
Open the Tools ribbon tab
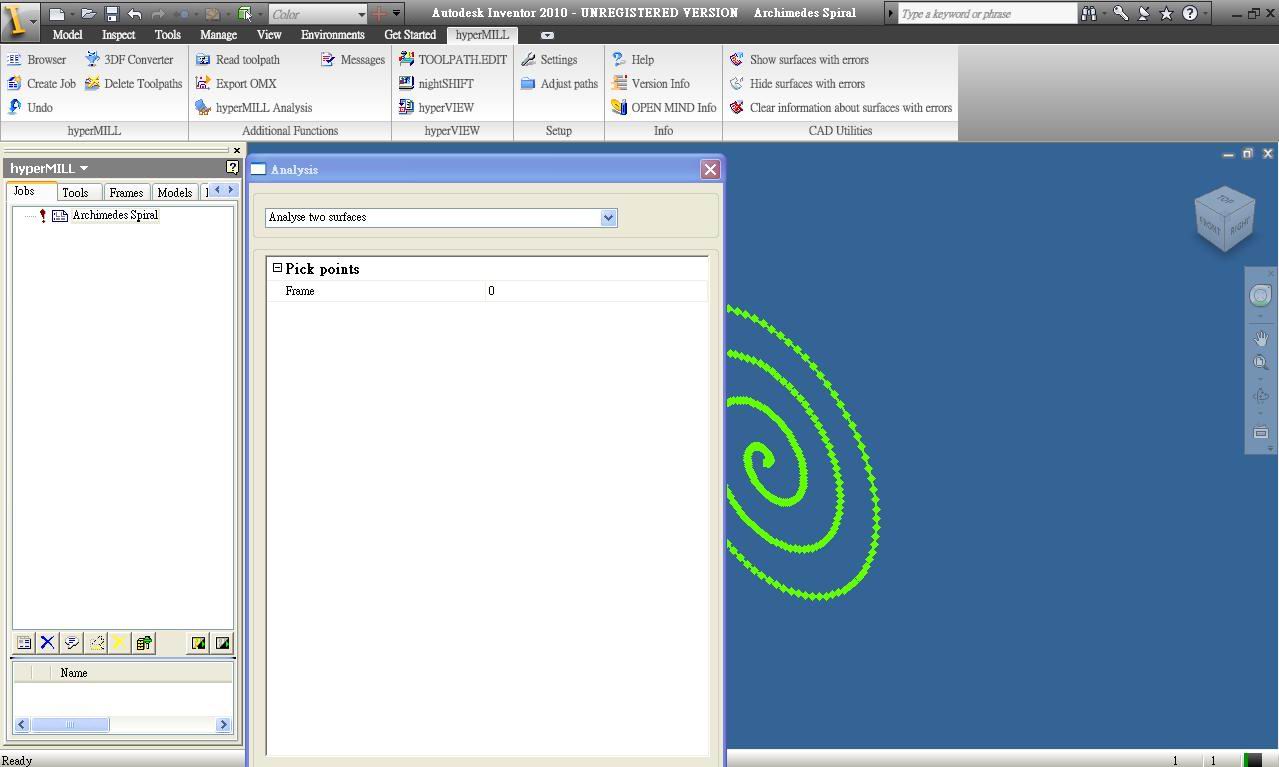click(x=167, y=35)
